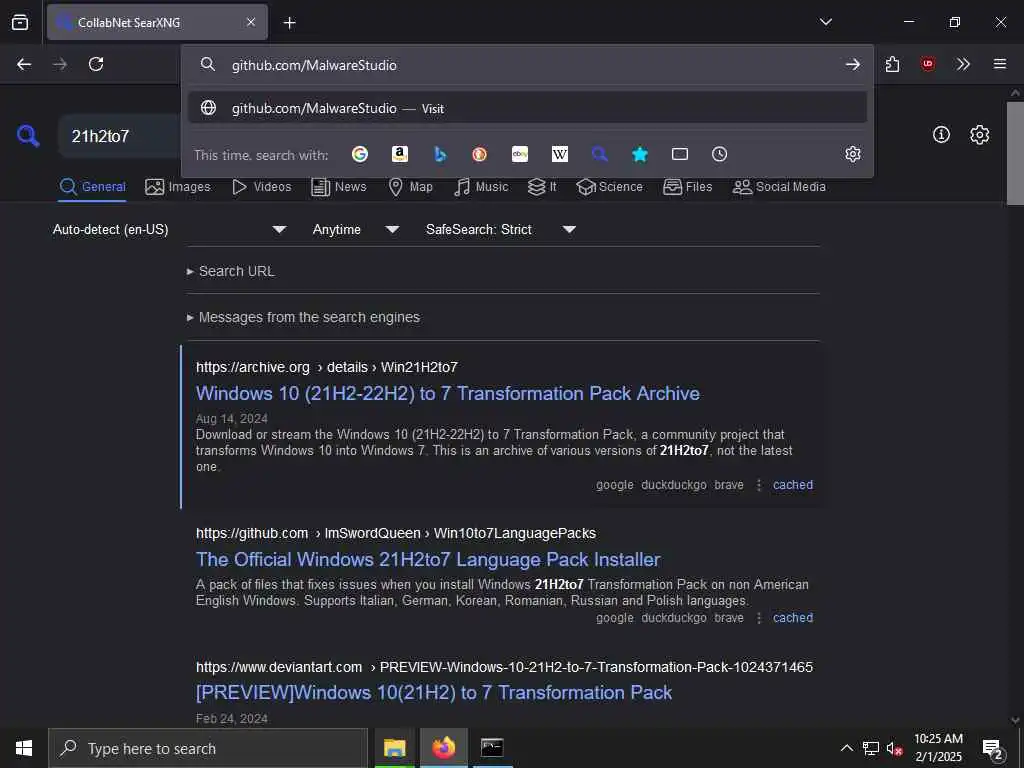1024x768 pixels.
Task: Open the Anytime time range dropdown
Action: [356, 229]
